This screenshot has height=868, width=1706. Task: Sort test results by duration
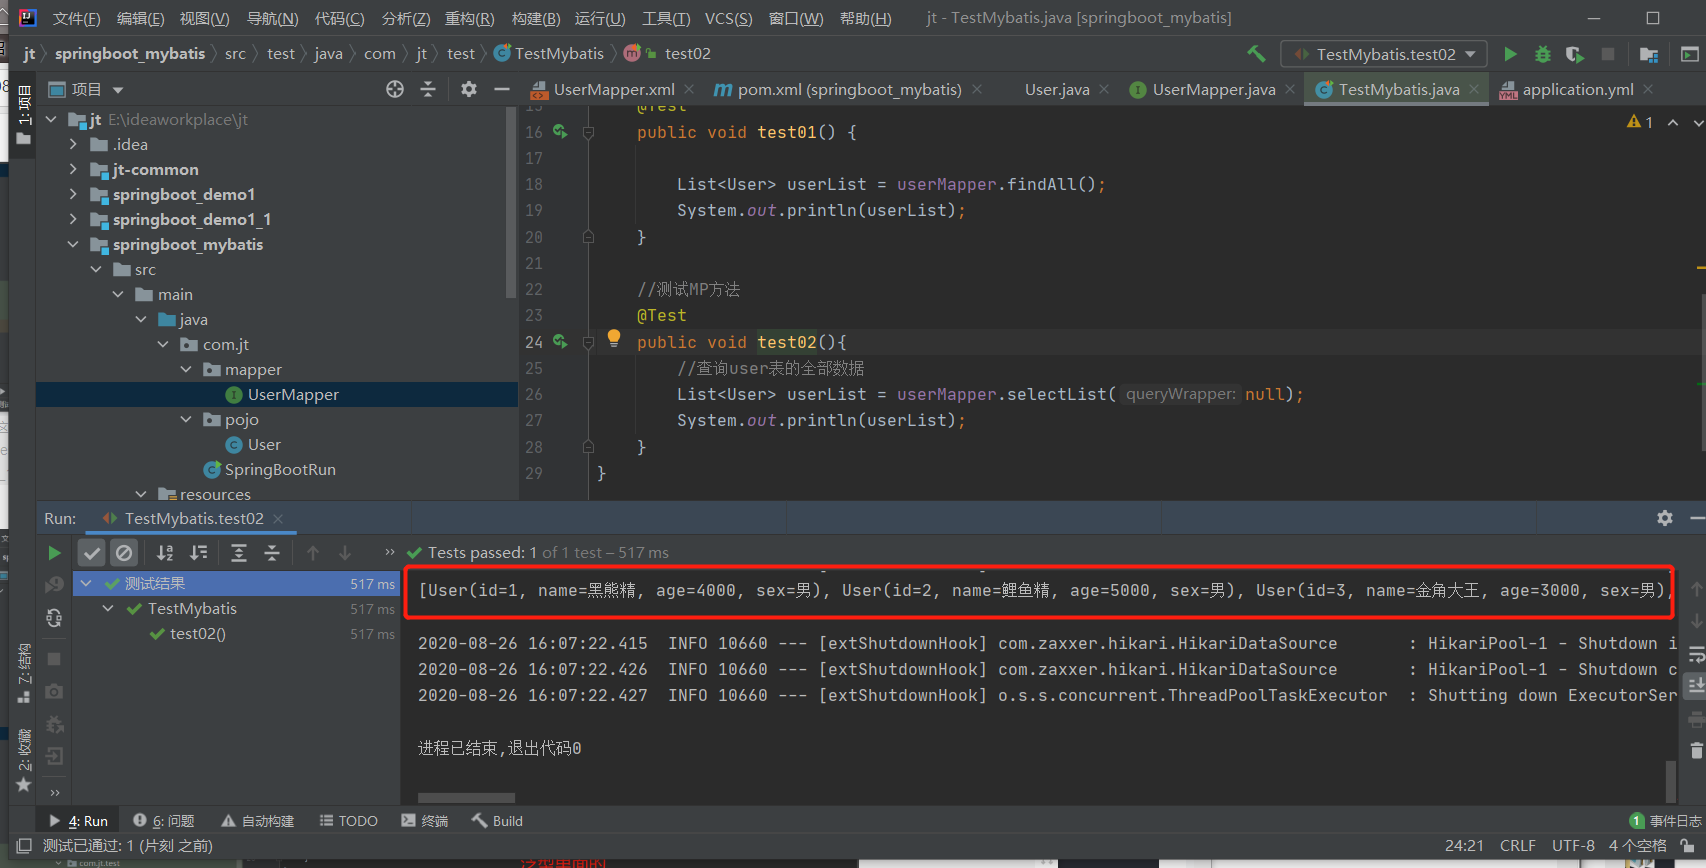199,553
